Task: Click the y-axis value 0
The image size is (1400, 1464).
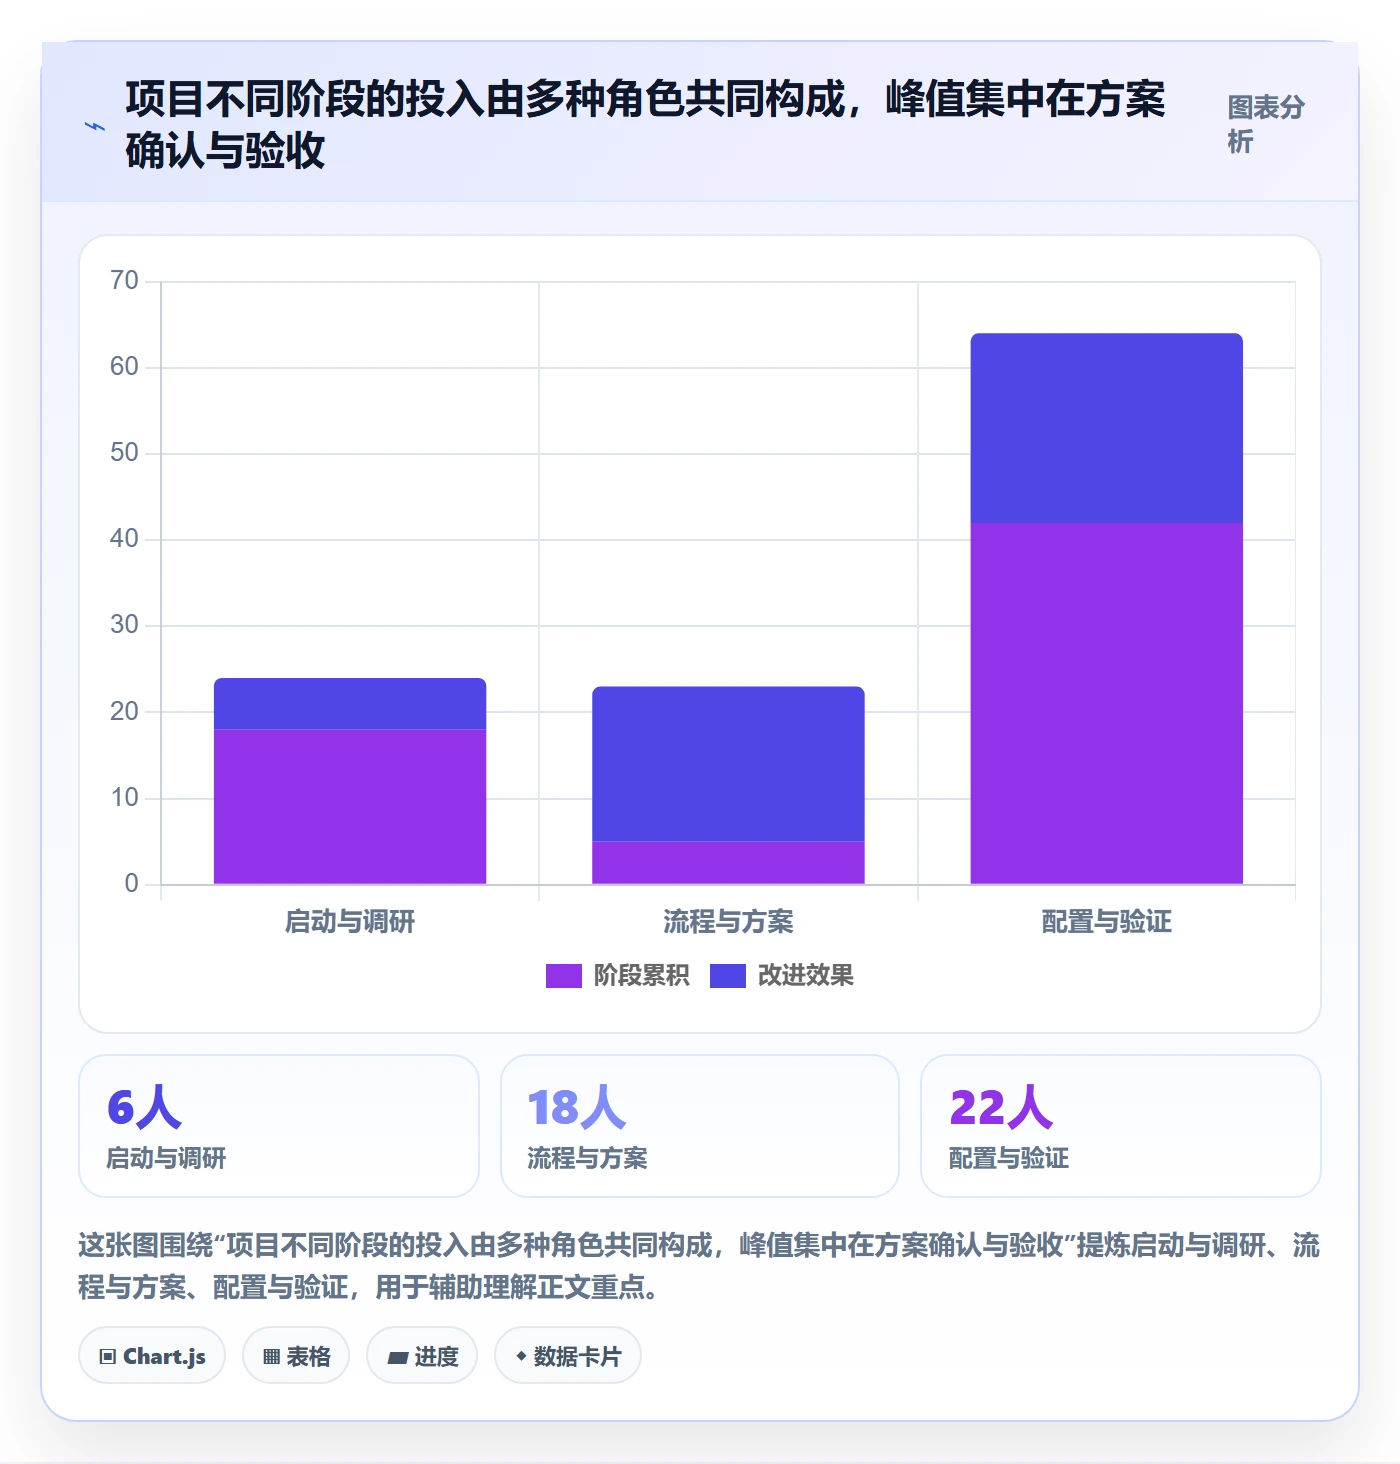Action: coord(131,884)
